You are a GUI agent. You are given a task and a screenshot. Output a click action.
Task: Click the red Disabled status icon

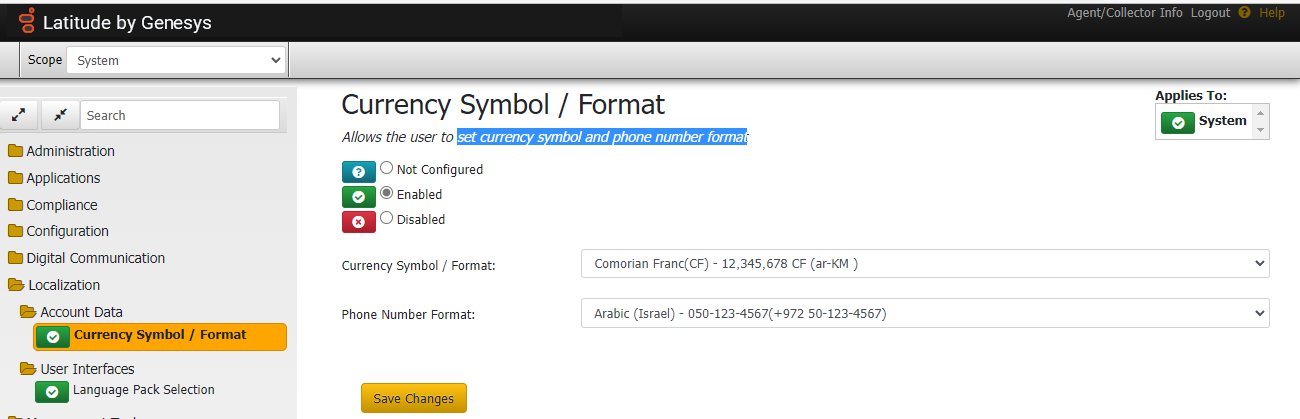pyautogui.click(x=358, y=221)
